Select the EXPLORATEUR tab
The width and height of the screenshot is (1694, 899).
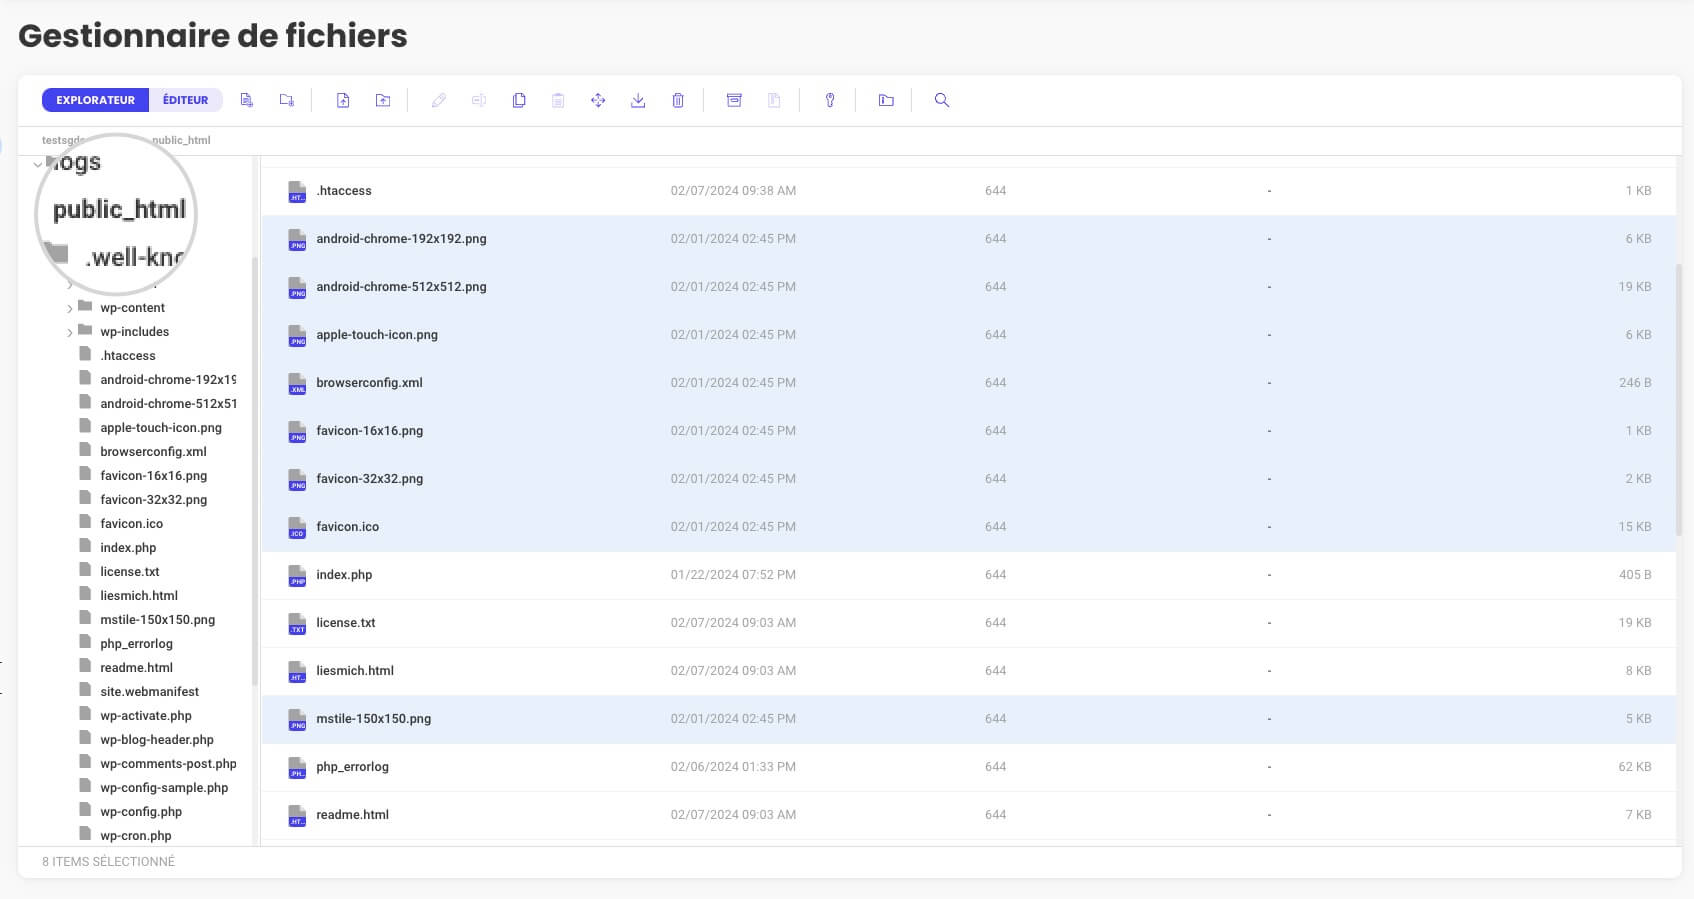[95, 100]
